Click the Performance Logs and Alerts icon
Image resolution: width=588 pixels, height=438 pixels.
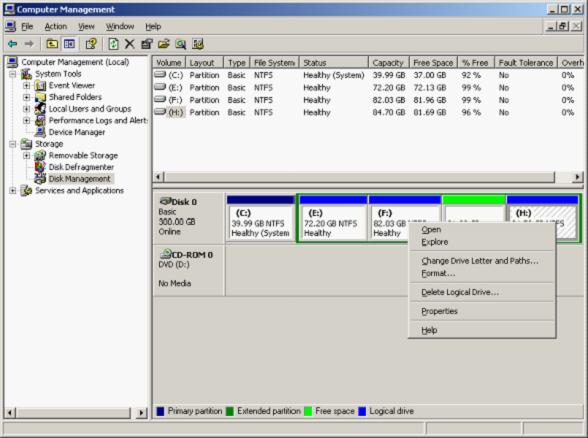click(x=40, y=120)
